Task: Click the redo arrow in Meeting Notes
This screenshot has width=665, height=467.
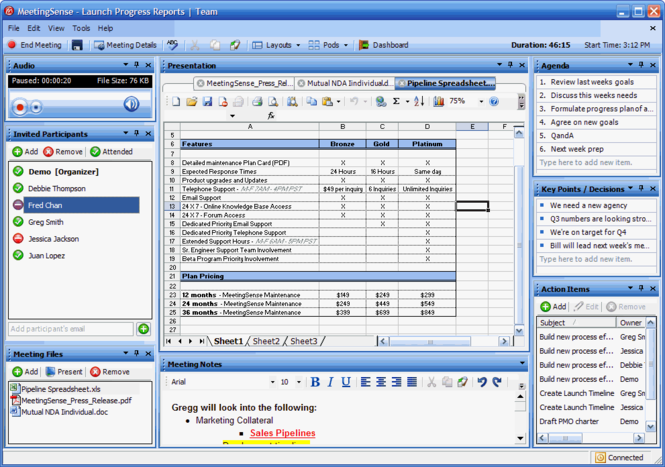Action: coord(497,382)
